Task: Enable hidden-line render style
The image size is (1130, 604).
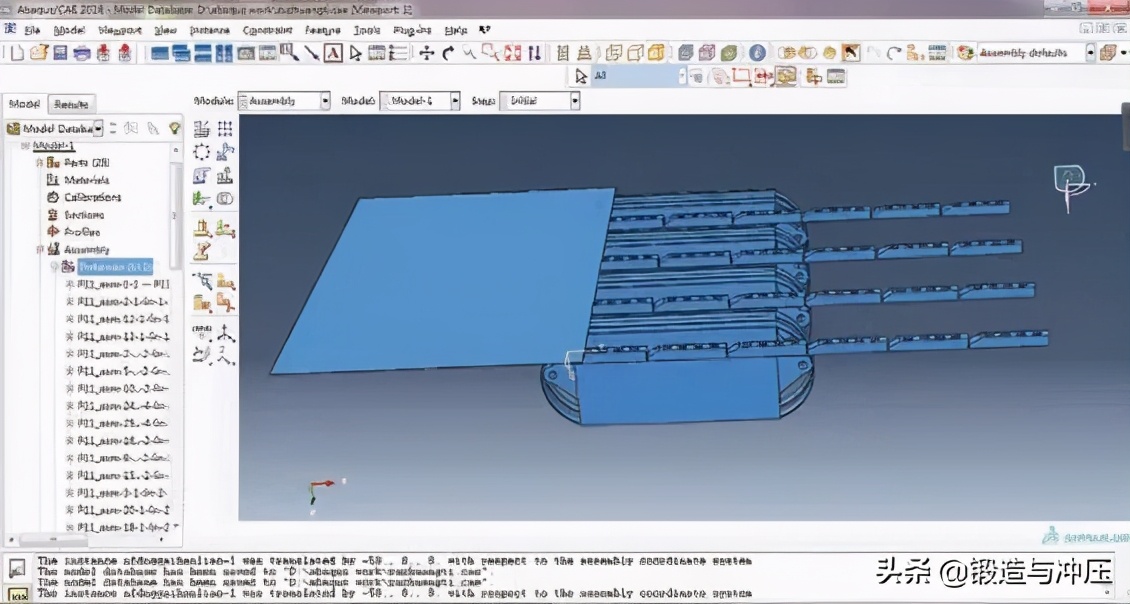Action: [636, 53]
